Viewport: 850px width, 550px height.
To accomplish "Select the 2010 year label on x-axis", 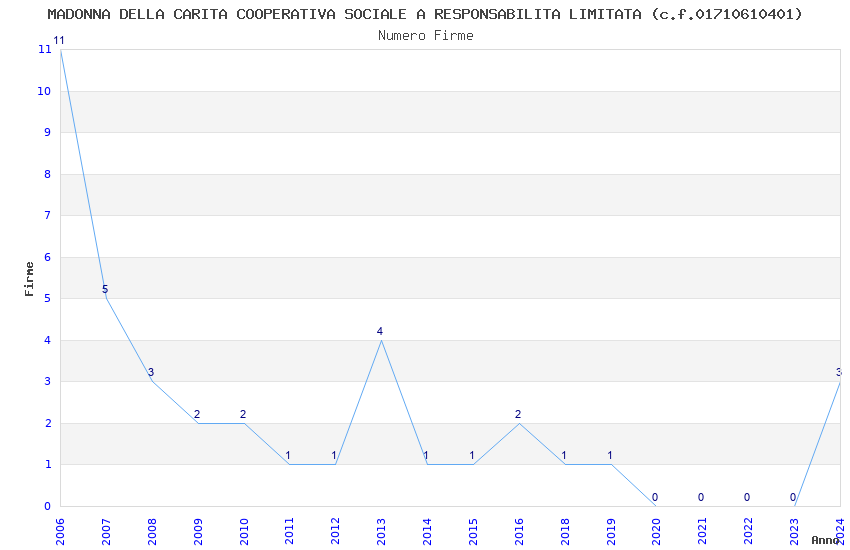I will click(x=244, y=531).
